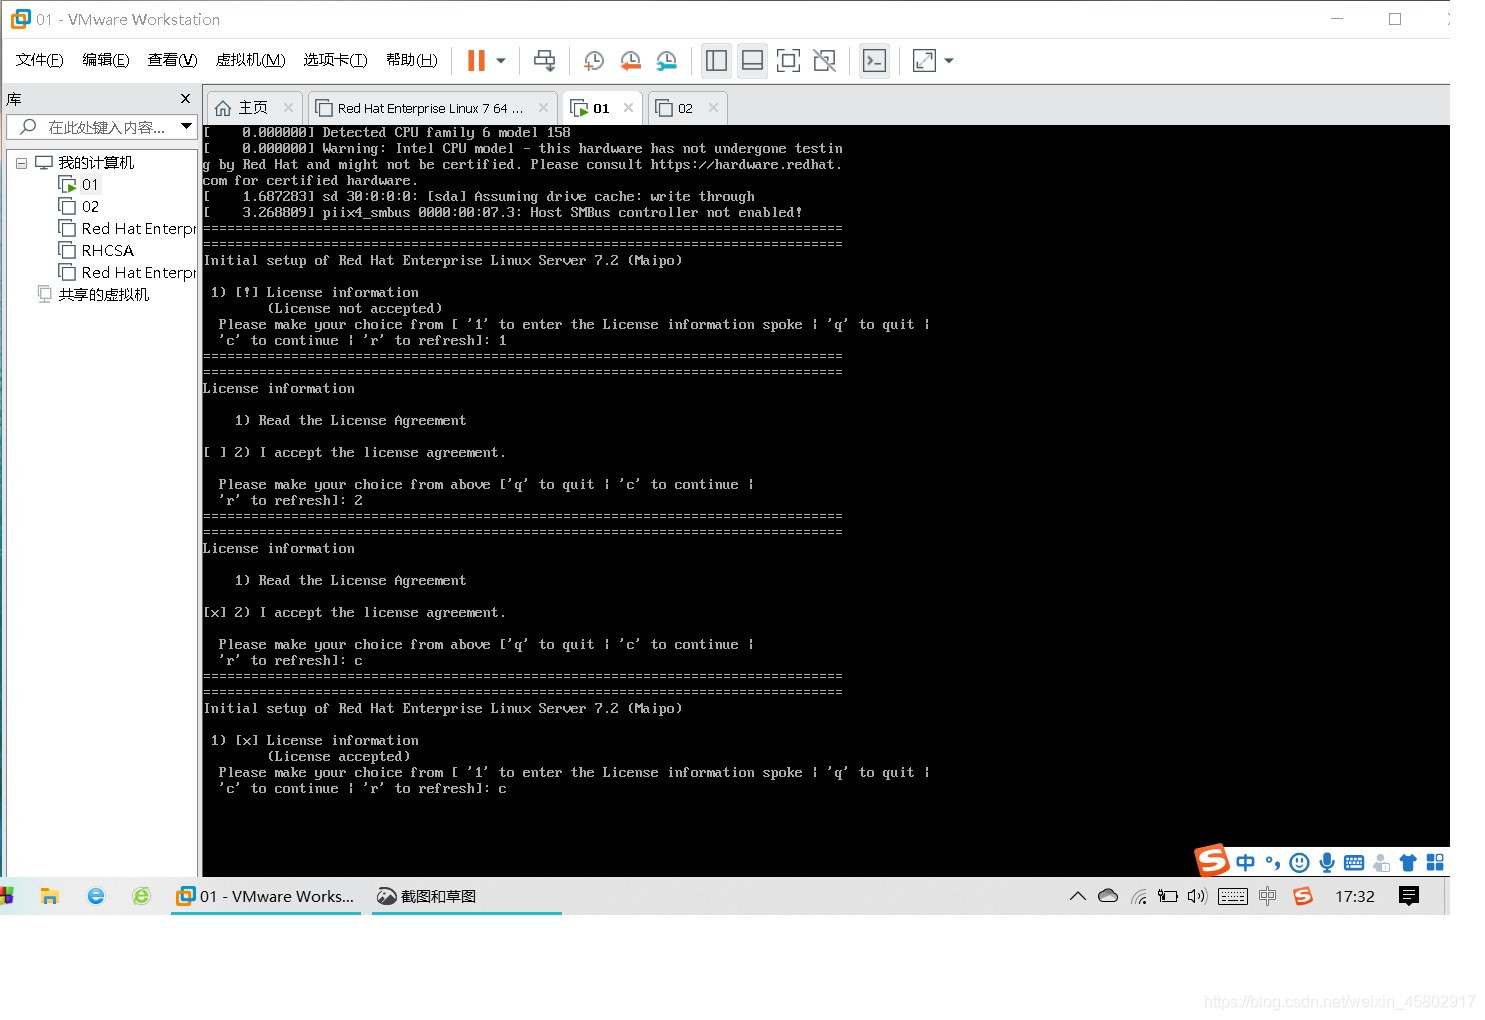This screenshot has height=1020, width=1485.
Task: Toggle Sogou Chinese/English mode 中 button
Action: point(1245,862)
